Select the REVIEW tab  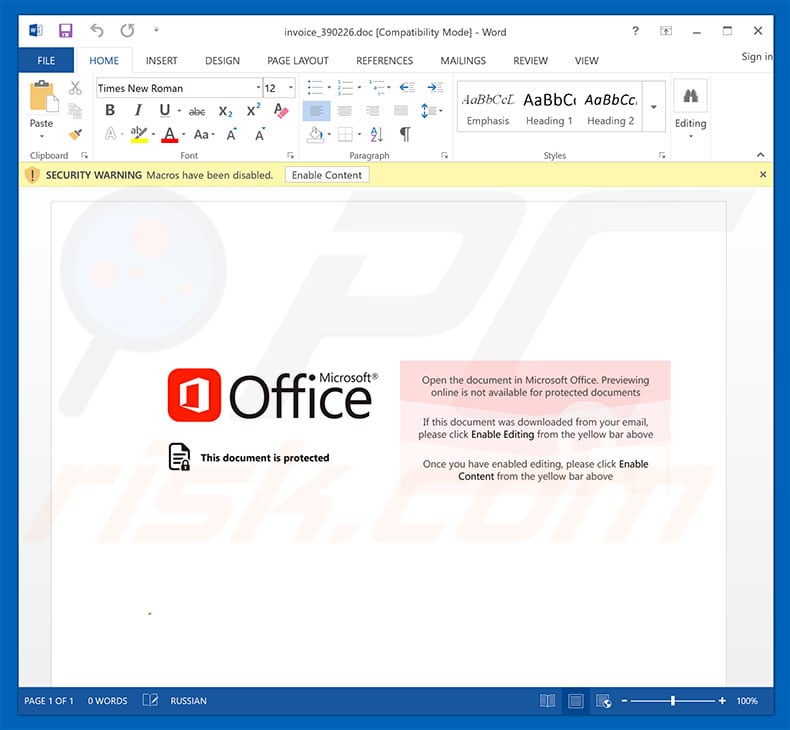[530, 60]
